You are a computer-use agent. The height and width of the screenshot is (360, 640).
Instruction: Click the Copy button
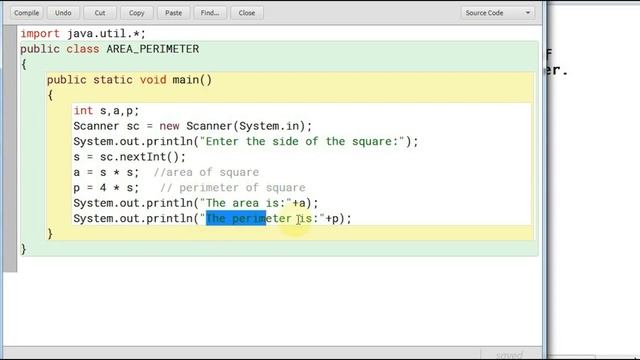136,13
